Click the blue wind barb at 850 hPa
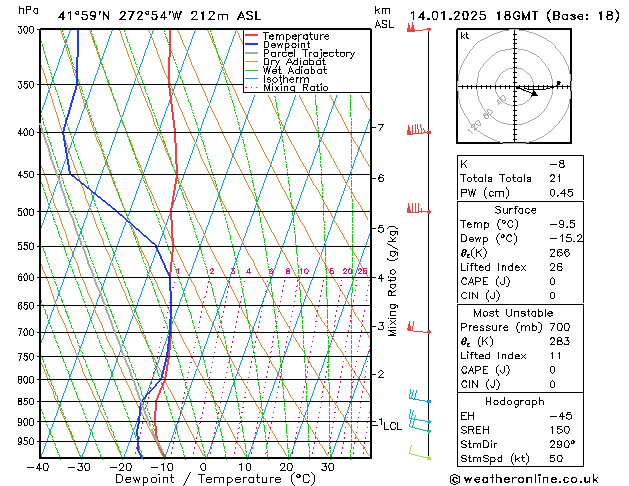629x486 pixels. [x=420, y=396]
